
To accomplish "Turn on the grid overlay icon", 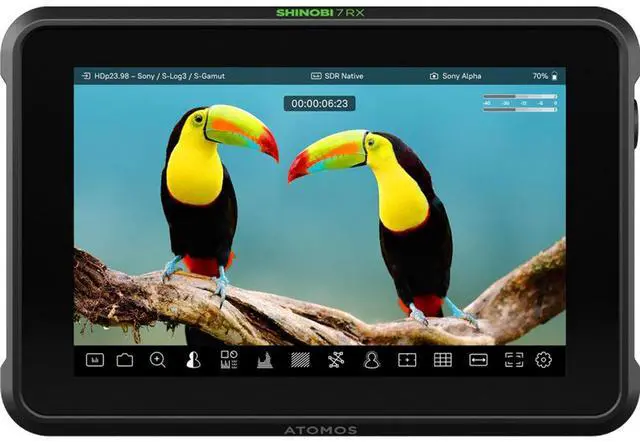I will (x=442, y=360).
